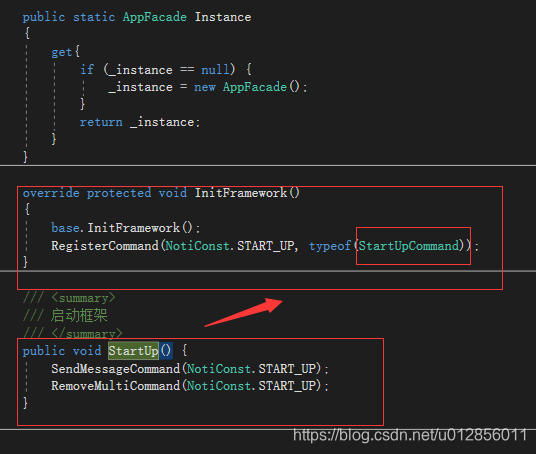536x454 pixels.
Task: Click "START_UP" on the SendMessageCommand line
Action: click(x=287, y=369)
